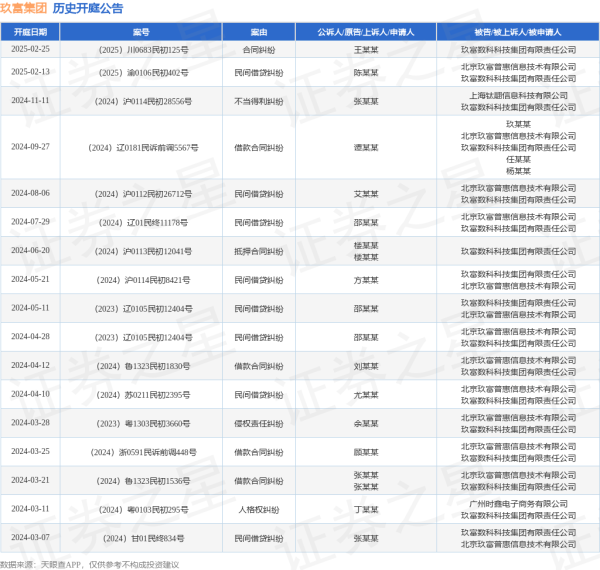The height and width of the screenshot is (570, 600).
Task: Click the 公诉人/原告/上诉人/申请人 column header
Action: point(366,32)
